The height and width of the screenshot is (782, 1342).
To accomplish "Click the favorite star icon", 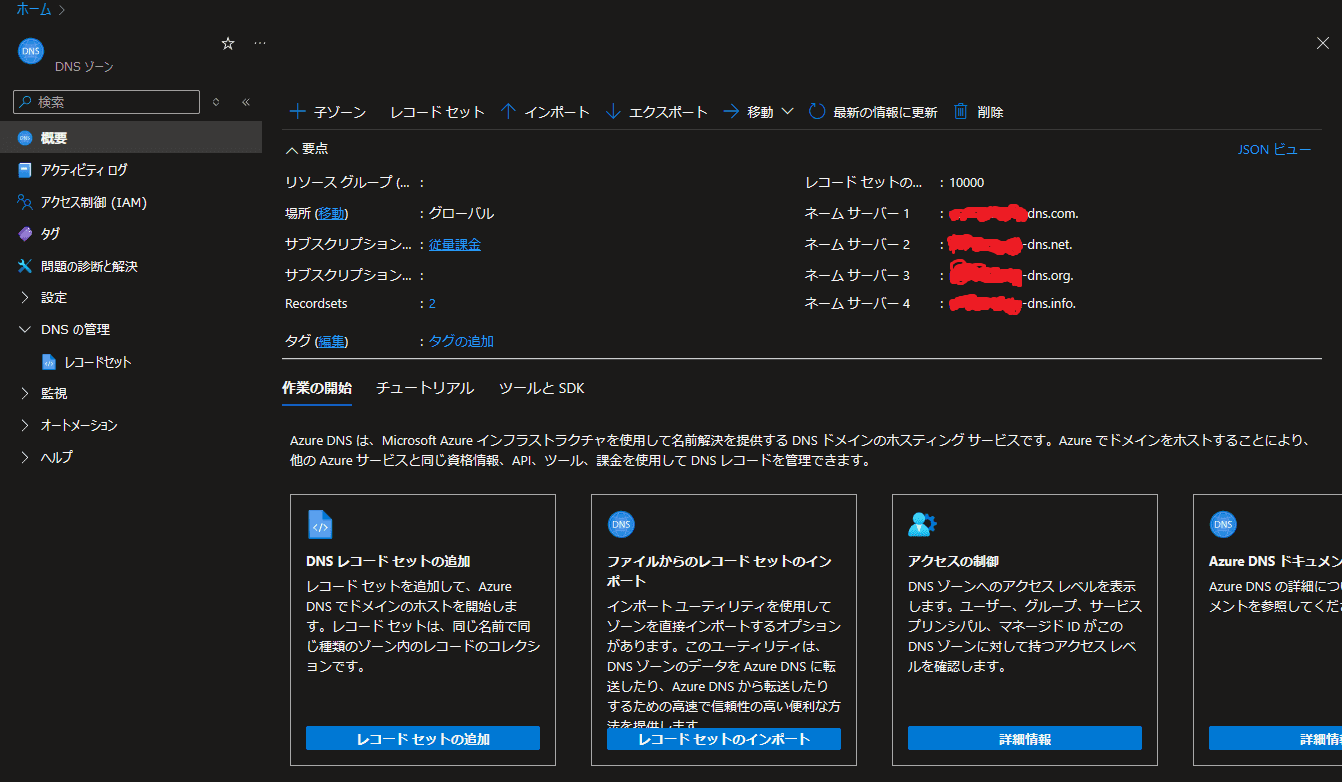I will click(228, 43).
